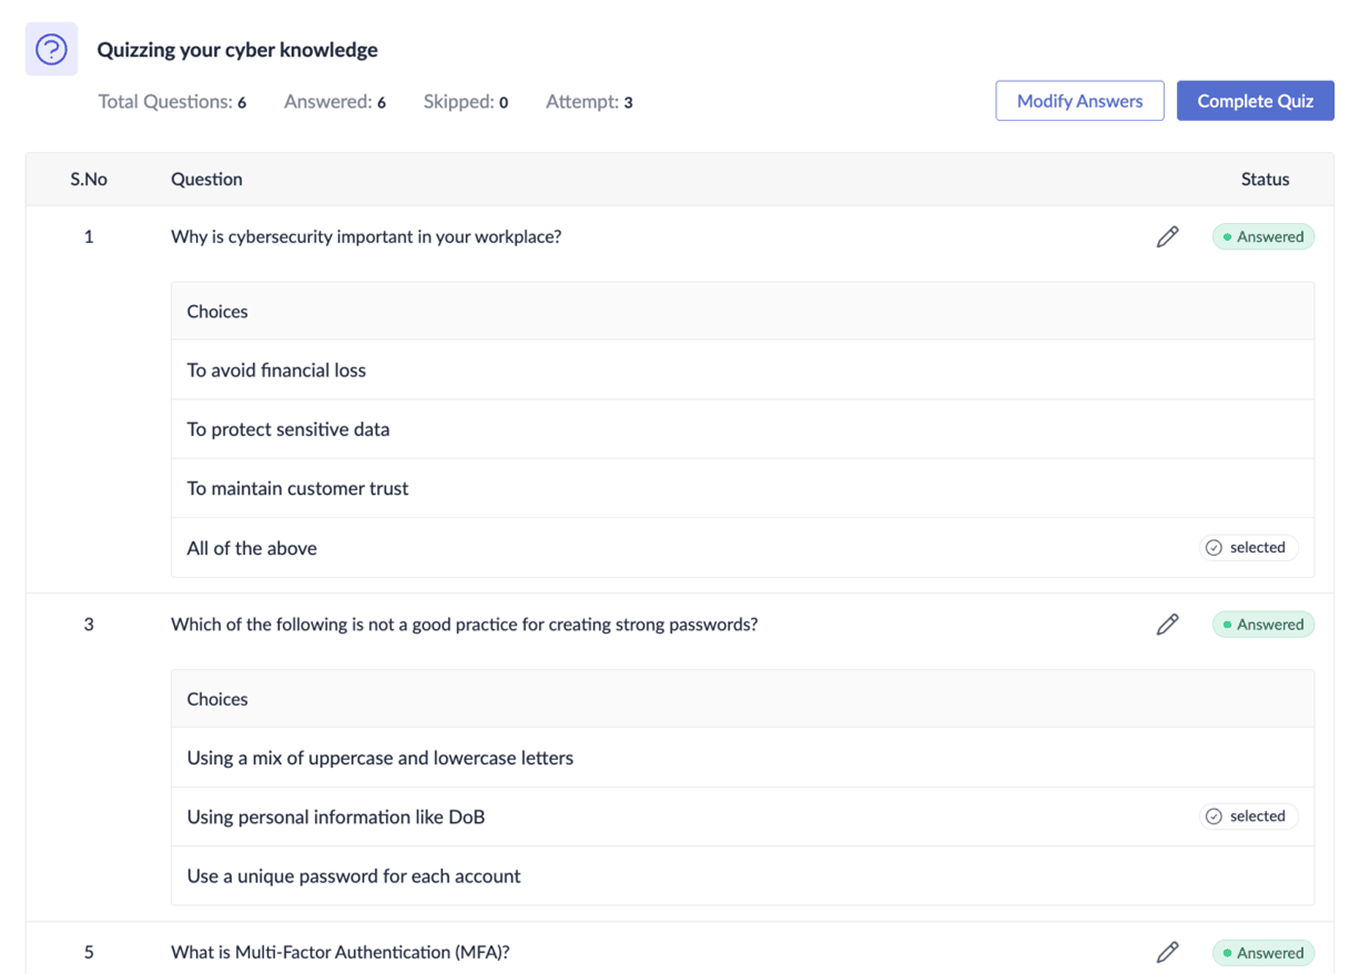This screenshot has width=1360, height=974.
Task: Open the edit pencil for question 3
Action: [1167, 624]
